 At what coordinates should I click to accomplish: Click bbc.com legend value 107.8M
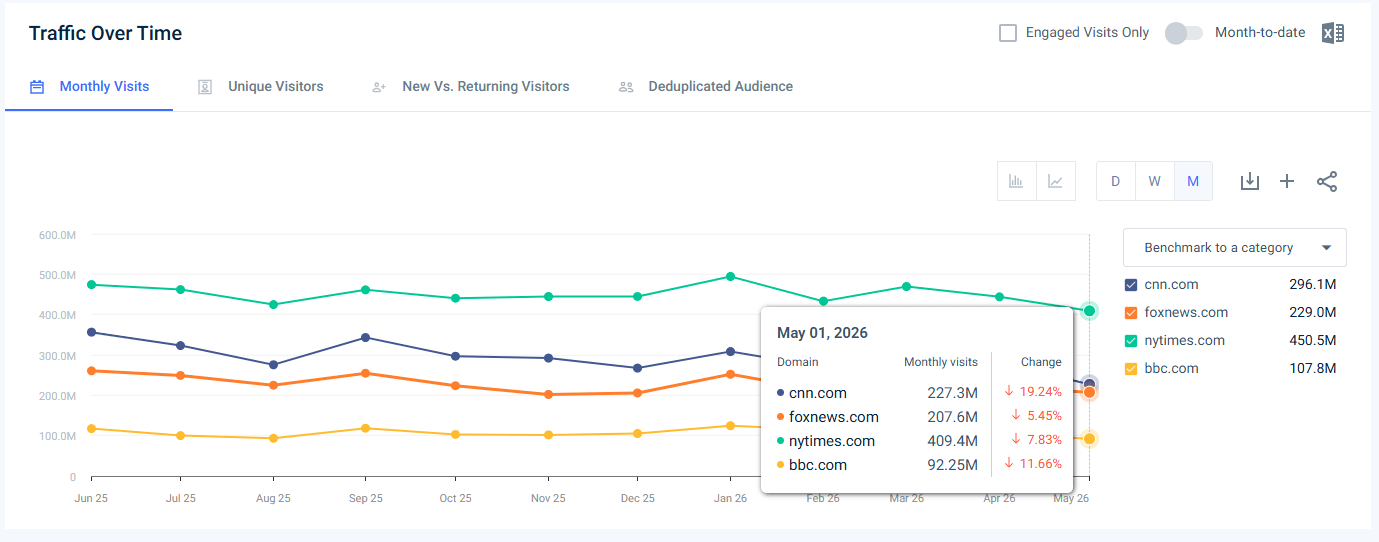point(1313,368)
